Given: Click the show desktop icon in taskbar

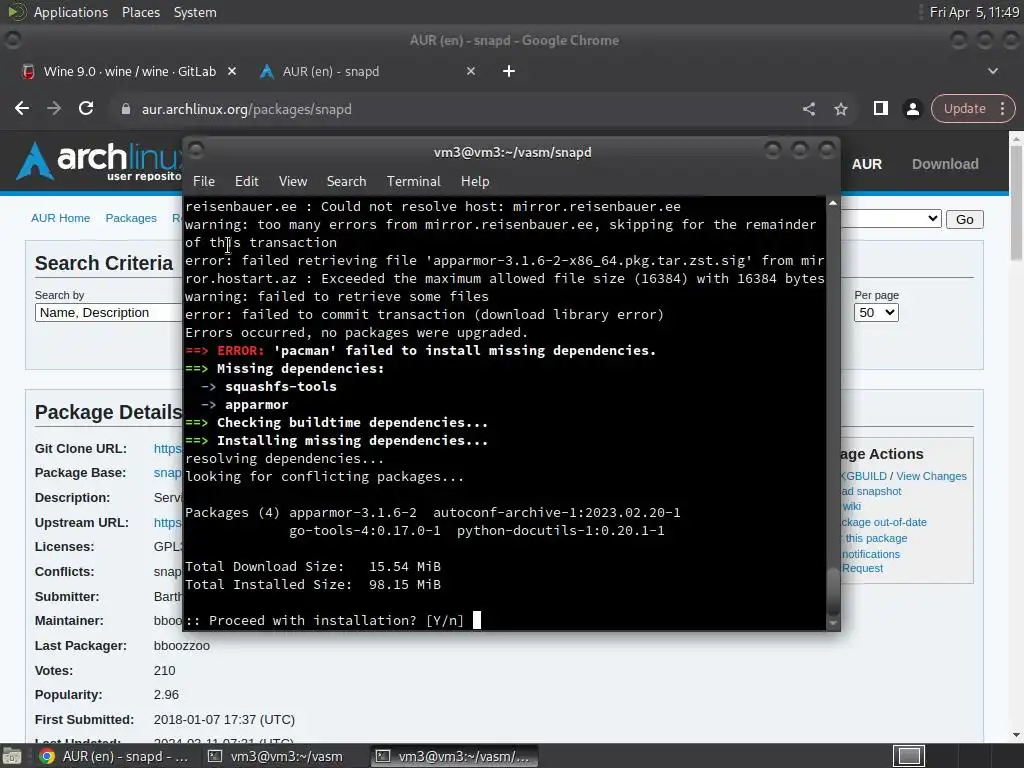Looking at the screenshot, I should click(12, 756).
